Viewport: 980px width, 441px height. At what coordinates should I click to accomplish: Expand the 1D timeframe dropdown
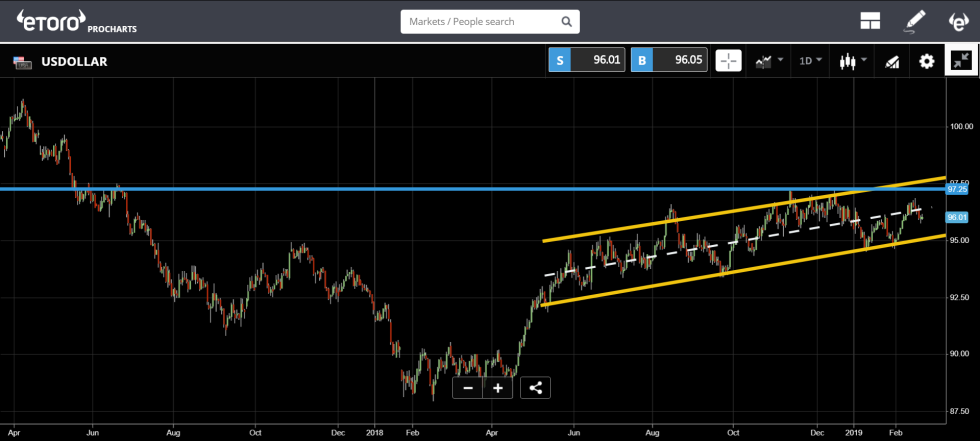[x=810, y=61]
